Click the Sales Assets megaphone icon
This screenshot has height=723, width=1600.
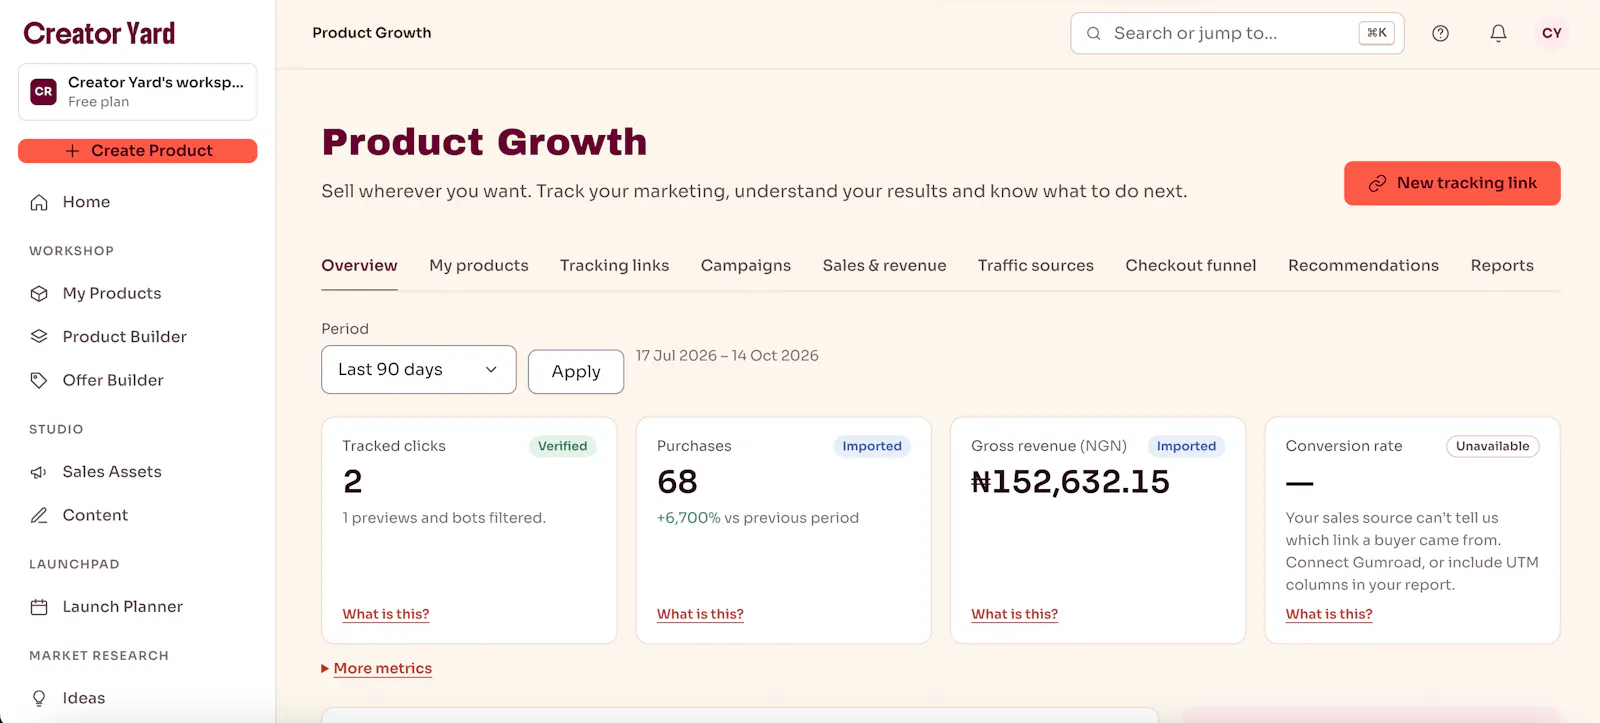(39, 472)
